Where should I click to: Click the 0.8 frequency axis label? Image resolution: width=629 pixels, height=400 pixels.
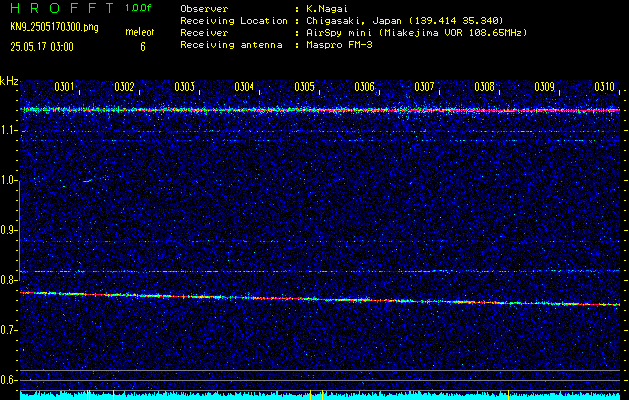click(x=7, y=280)
